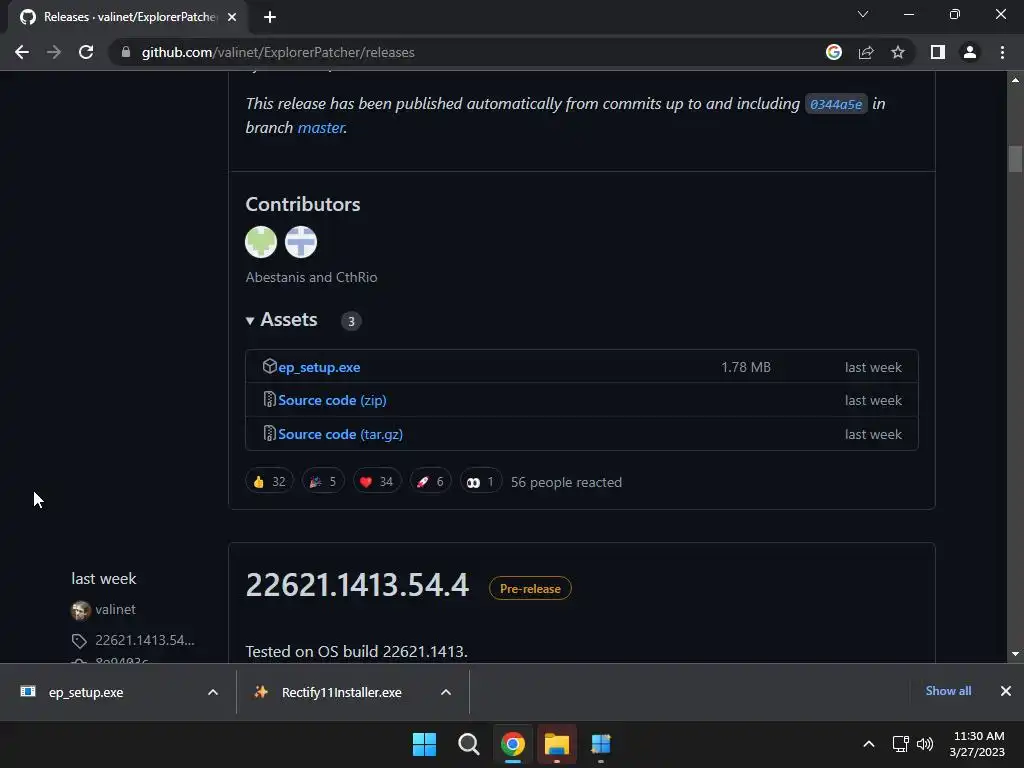Show hidden system tray icons
The height and width of the screenshot is (768, 1024).
click(x=869, y=744)
